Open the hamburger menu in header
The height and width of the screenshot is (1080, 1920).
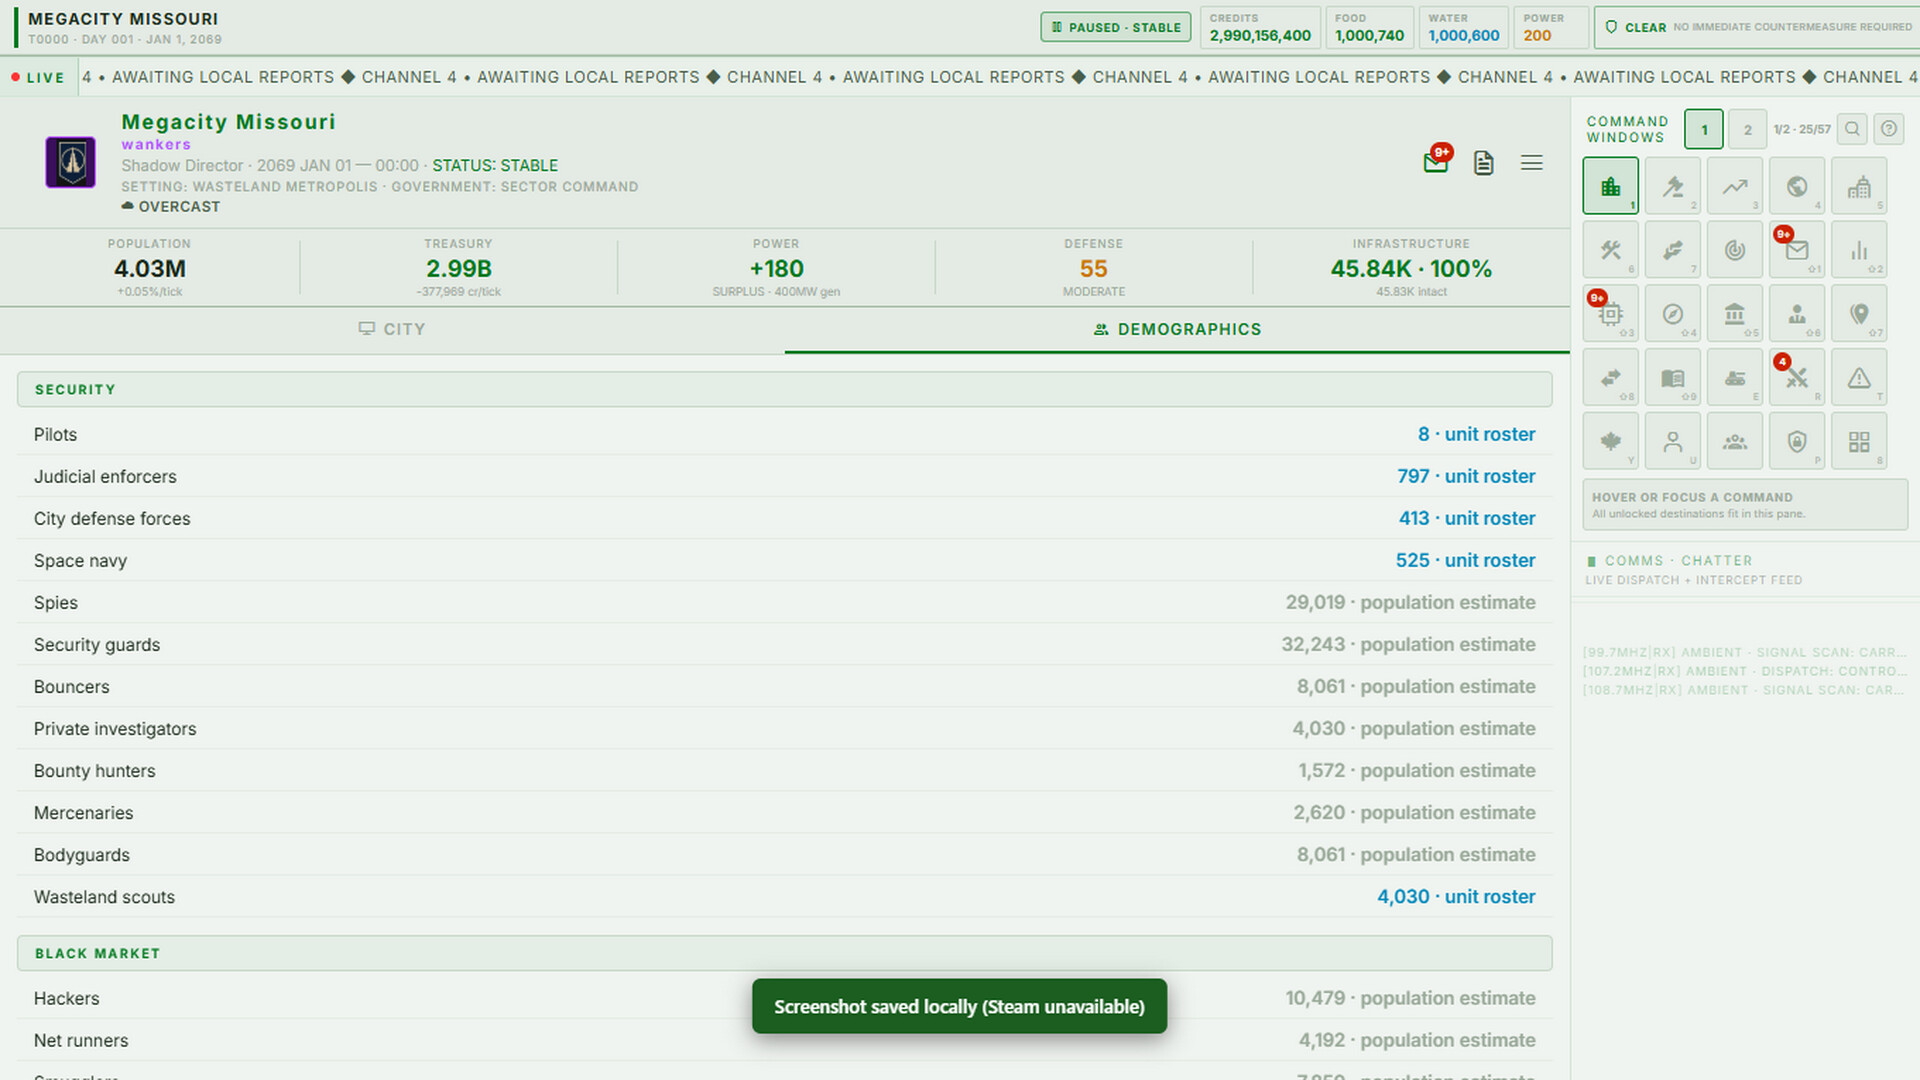tap(1531, 163)
